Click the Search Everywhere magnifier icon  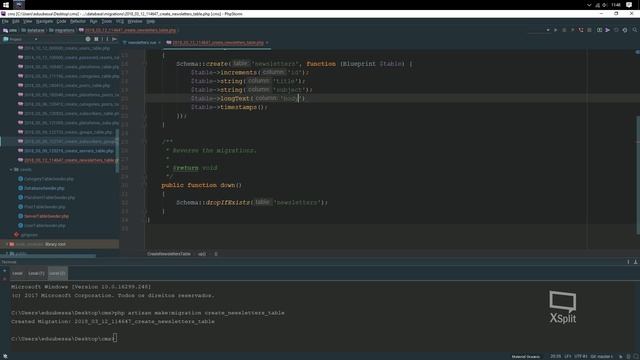[635, 30]
